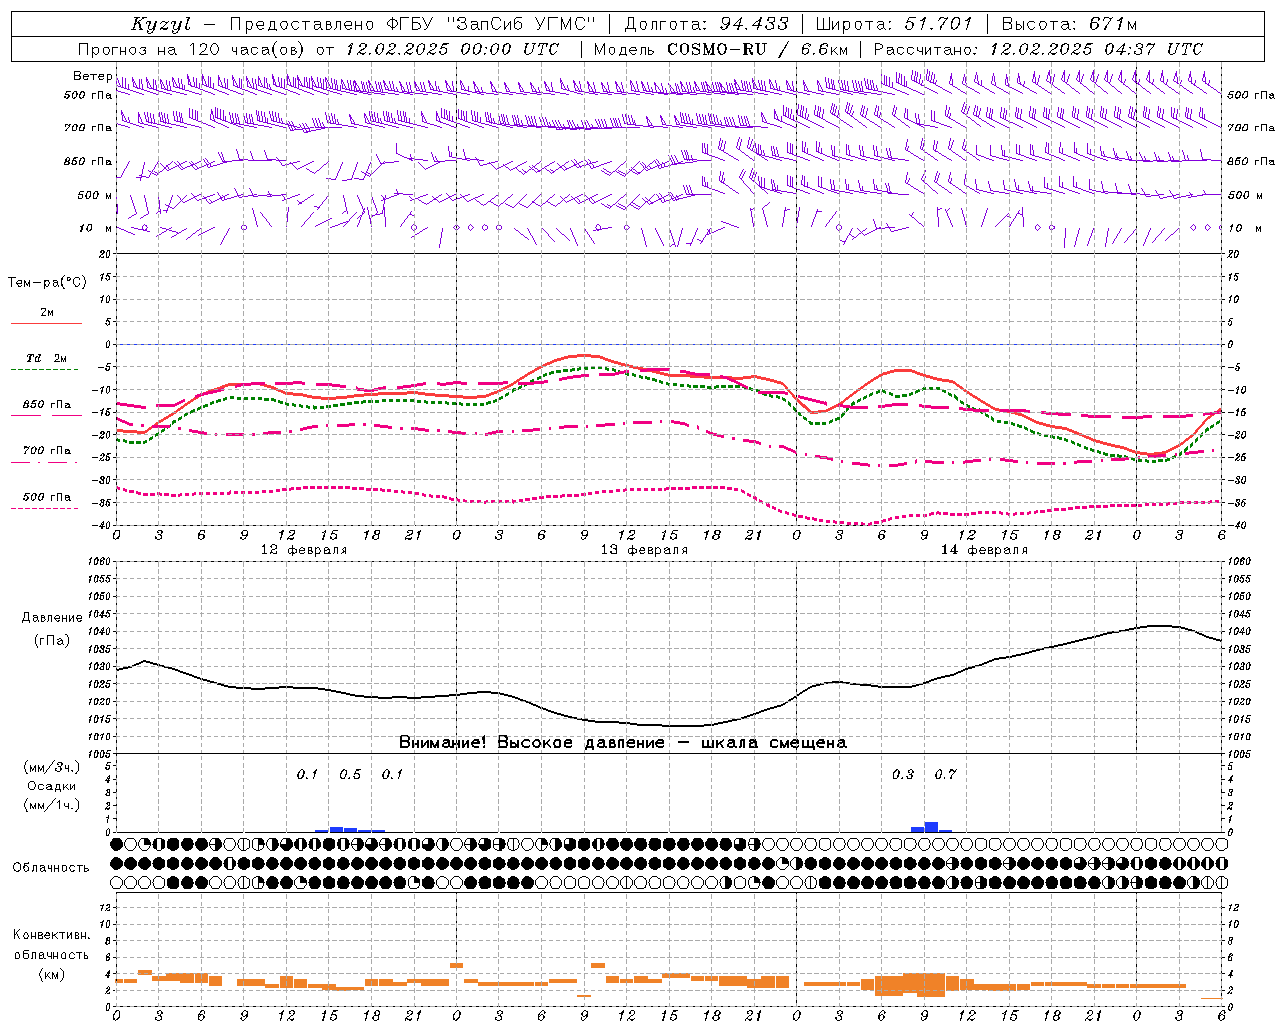The image size is (1280, 1024).
Task: Click the 'Давление' pressure panel label
Action: click(x=52, y=618)
